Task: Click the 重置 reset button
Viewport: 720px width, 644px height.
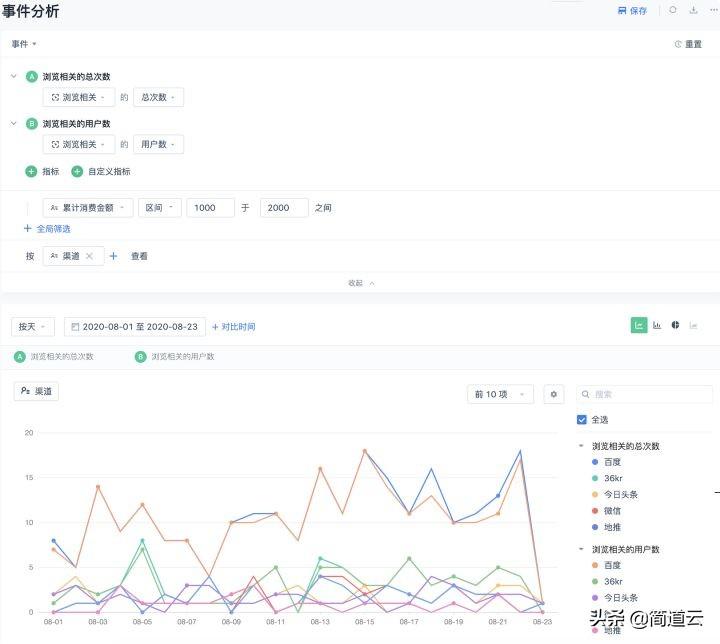Action: 688,44
